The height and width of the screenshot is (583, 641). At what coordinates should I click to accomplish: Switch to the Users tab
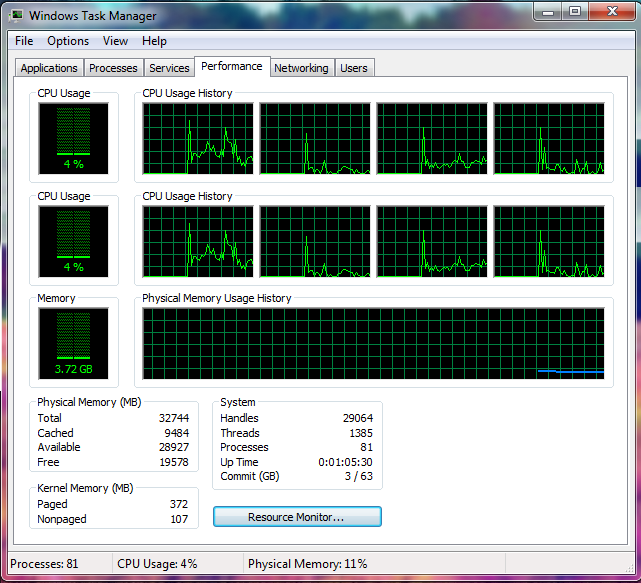(354, 68)
